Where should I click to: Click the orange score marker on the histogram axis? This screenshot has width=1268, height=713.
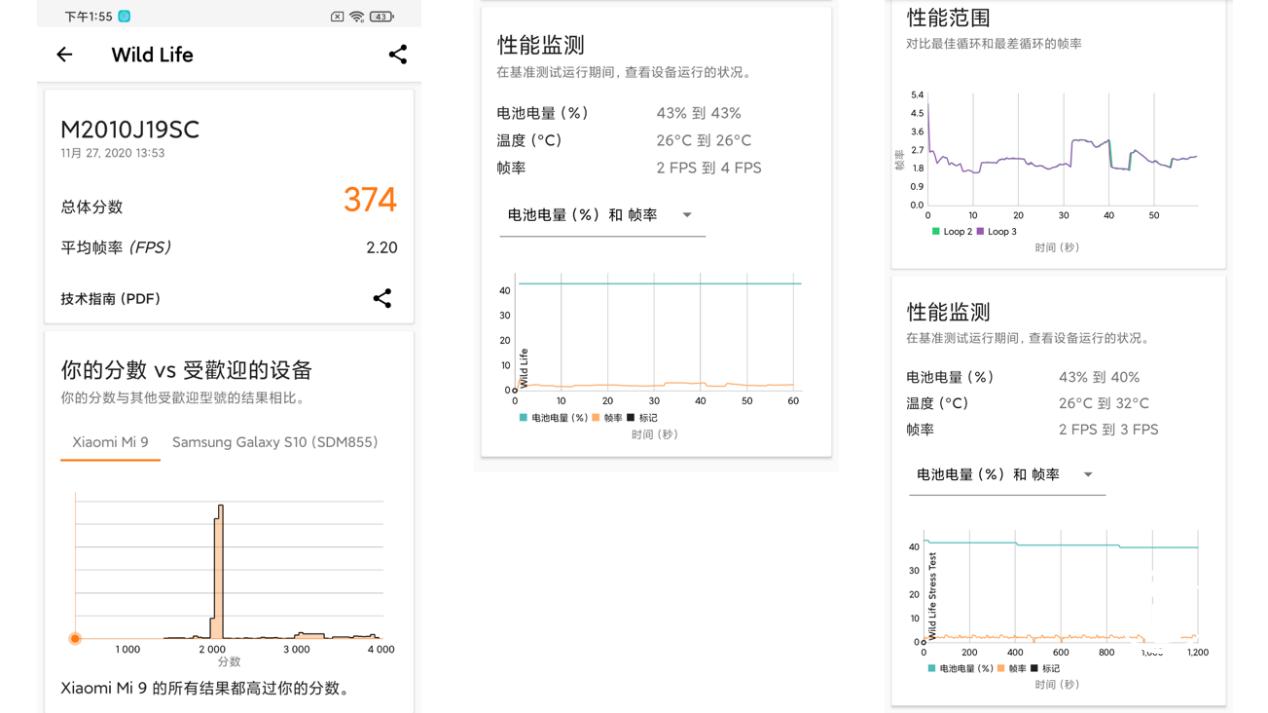[x=74, y=638]
